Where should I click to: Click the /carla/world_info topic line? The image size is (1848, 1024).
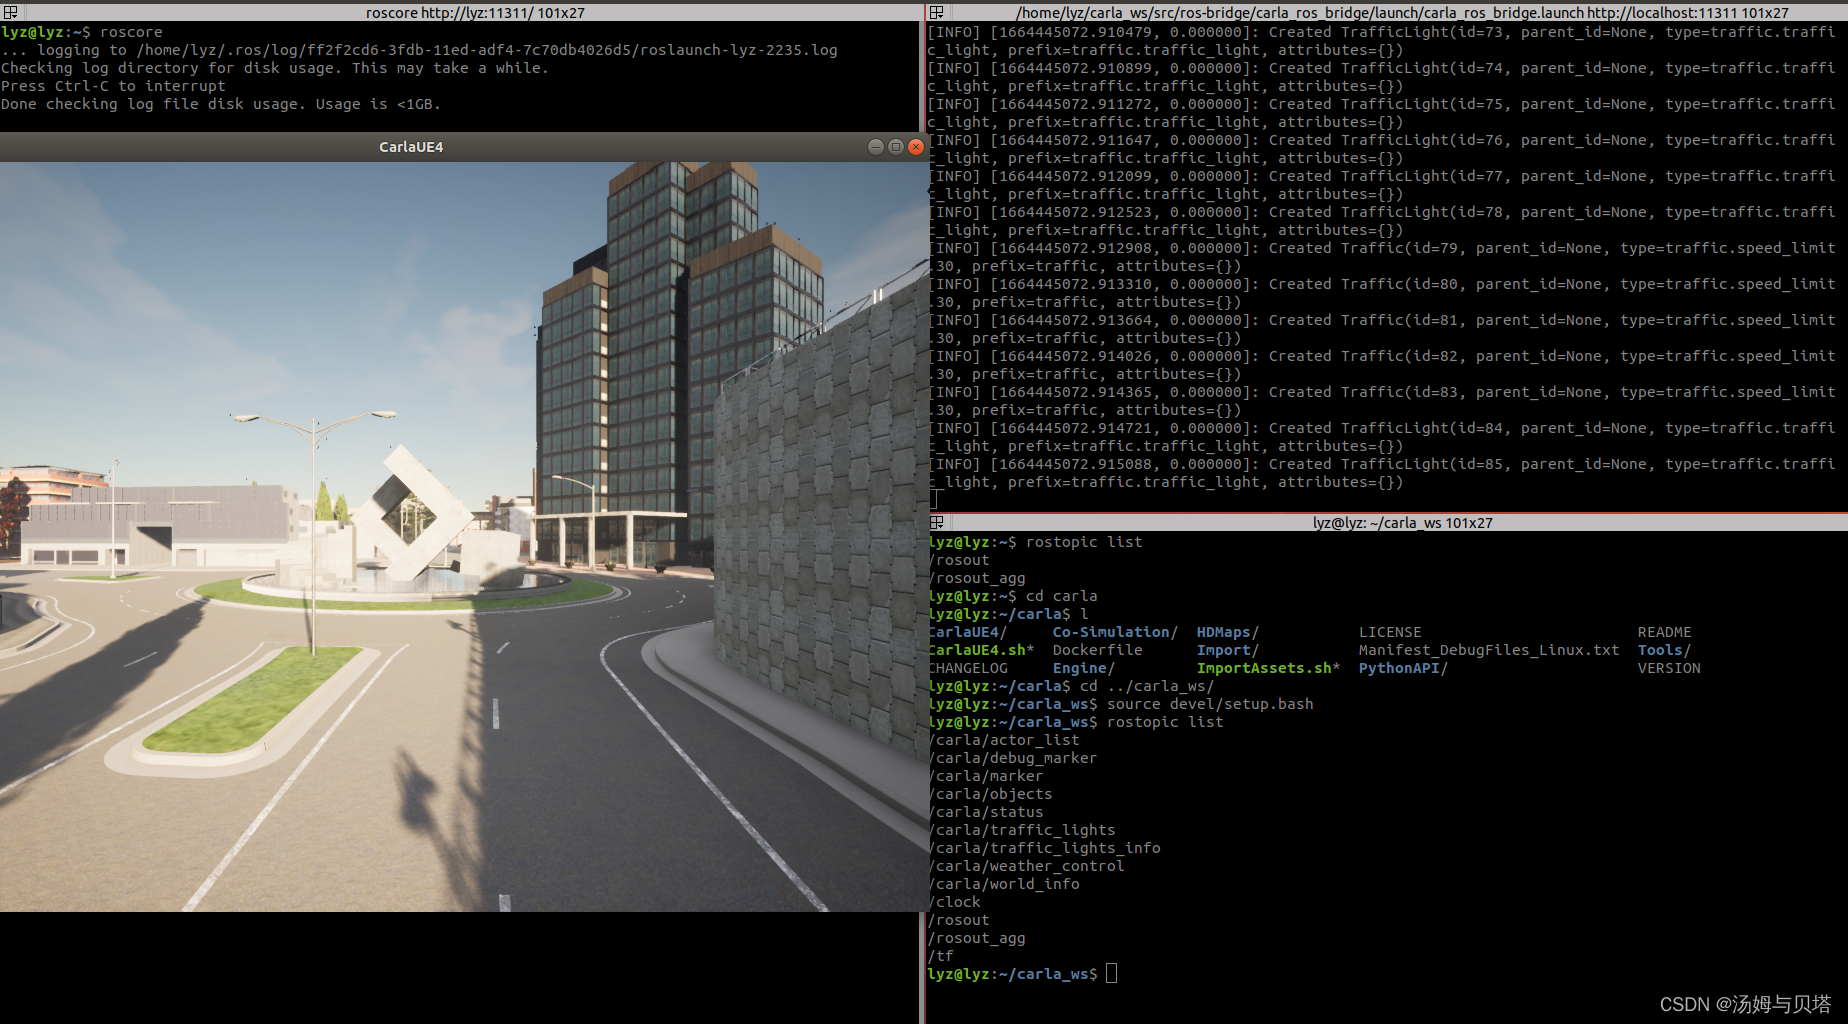click(1004, 884)
